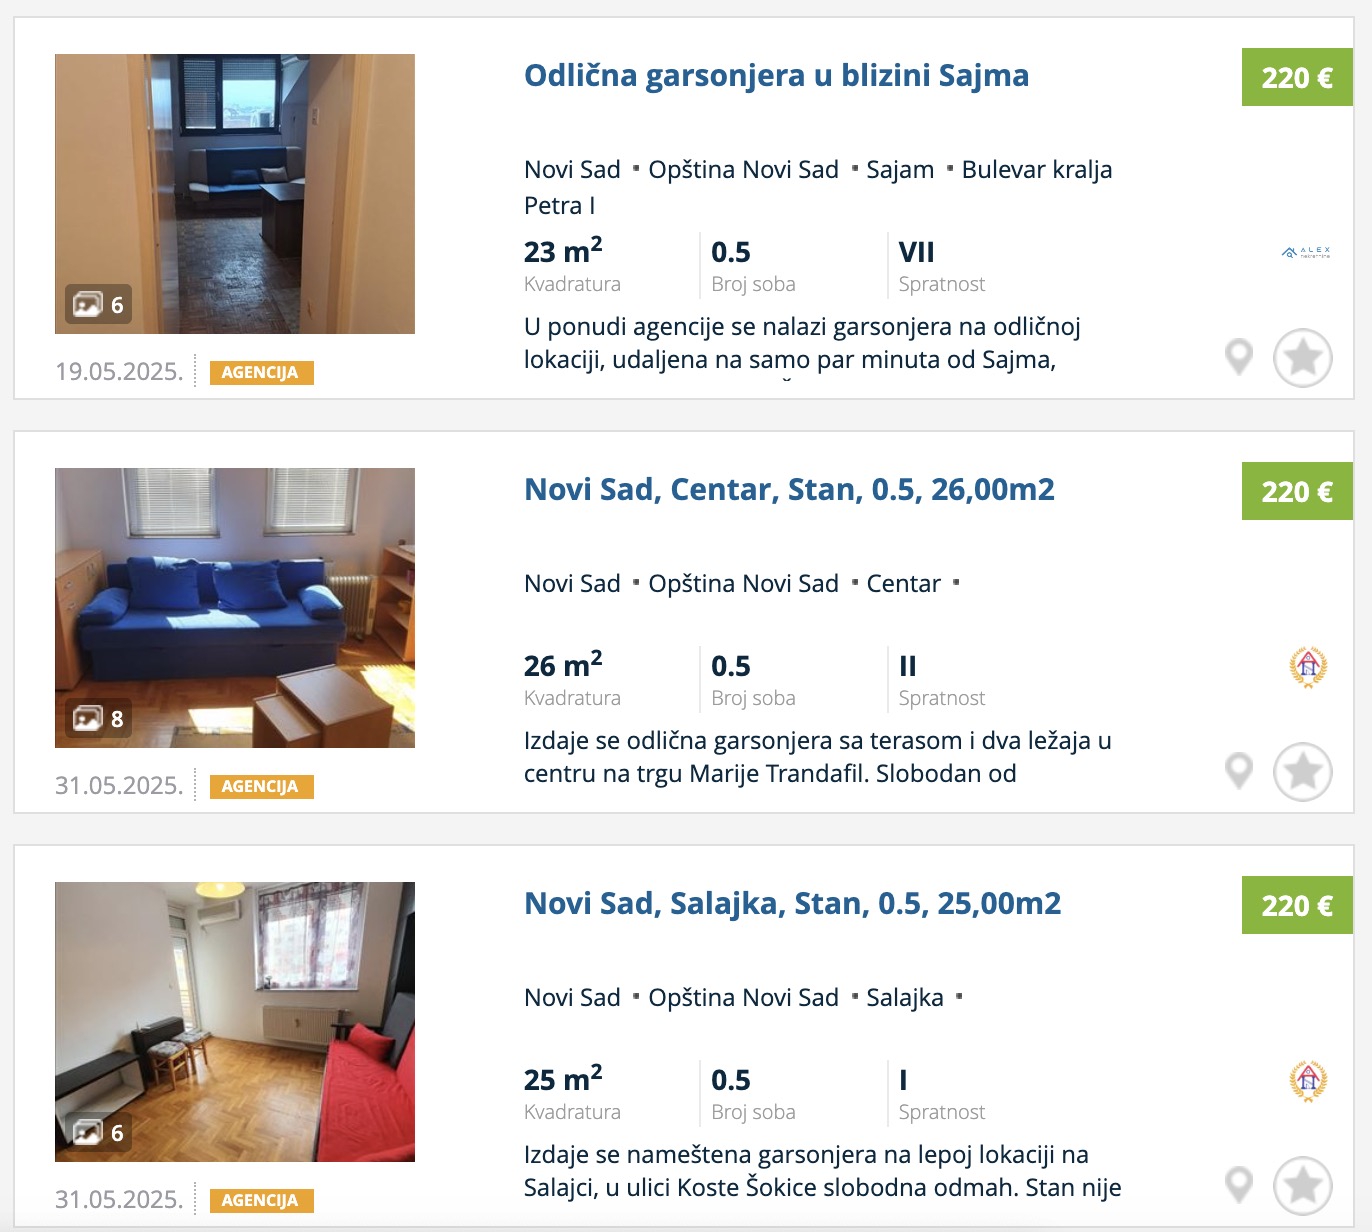Show map location for Sajam garsonjera listing
This screenshot has width=1372, height=1232.
pyautogui.click(x=1239, y=357)
